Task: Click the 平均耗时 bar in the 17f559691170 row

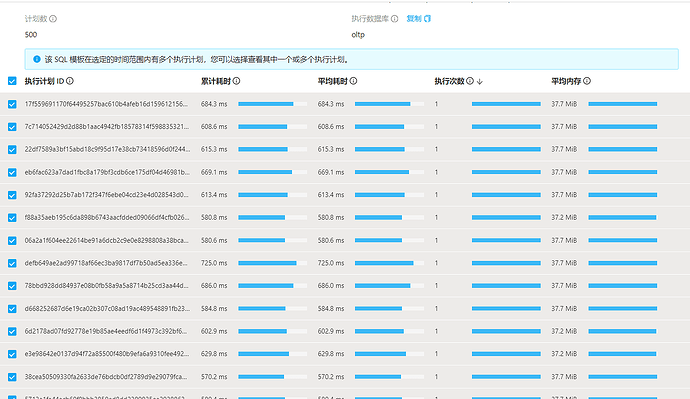Action: click(389, 104)
